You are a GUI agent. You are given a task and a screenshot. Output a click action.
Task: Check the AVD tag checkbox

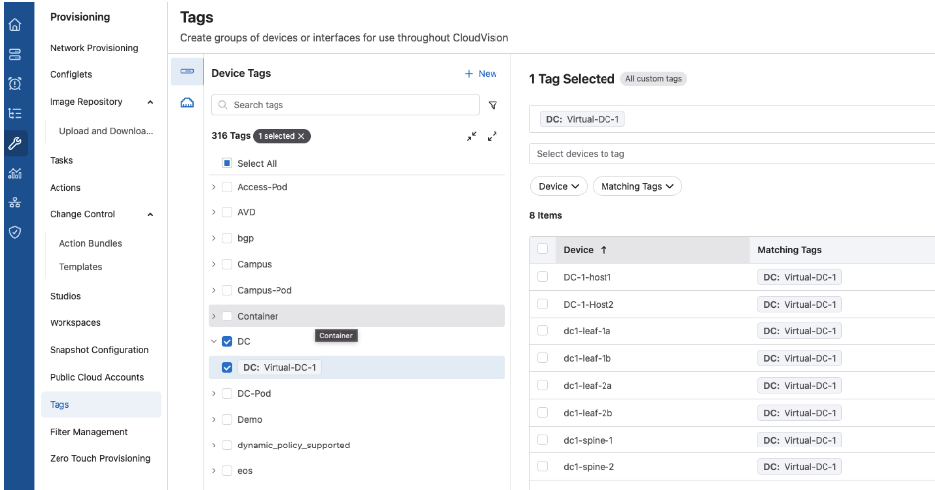pyautogui.click(x=227, y=212)
